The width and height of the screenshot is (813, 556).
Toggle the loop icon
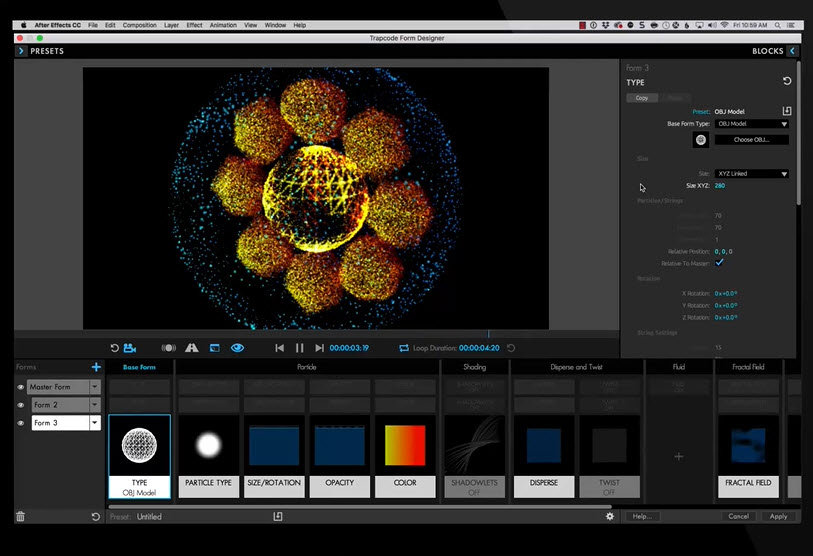(404, 348)
